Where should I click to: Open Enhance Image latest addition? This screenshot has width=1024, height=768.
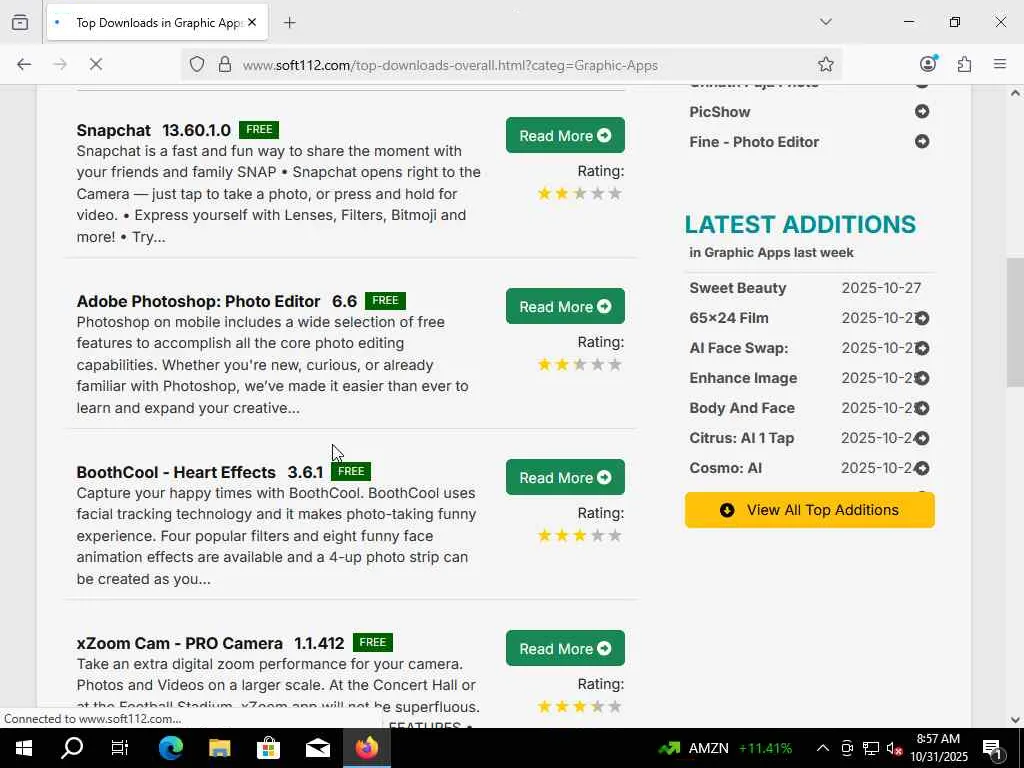click(x=743, y=378)
